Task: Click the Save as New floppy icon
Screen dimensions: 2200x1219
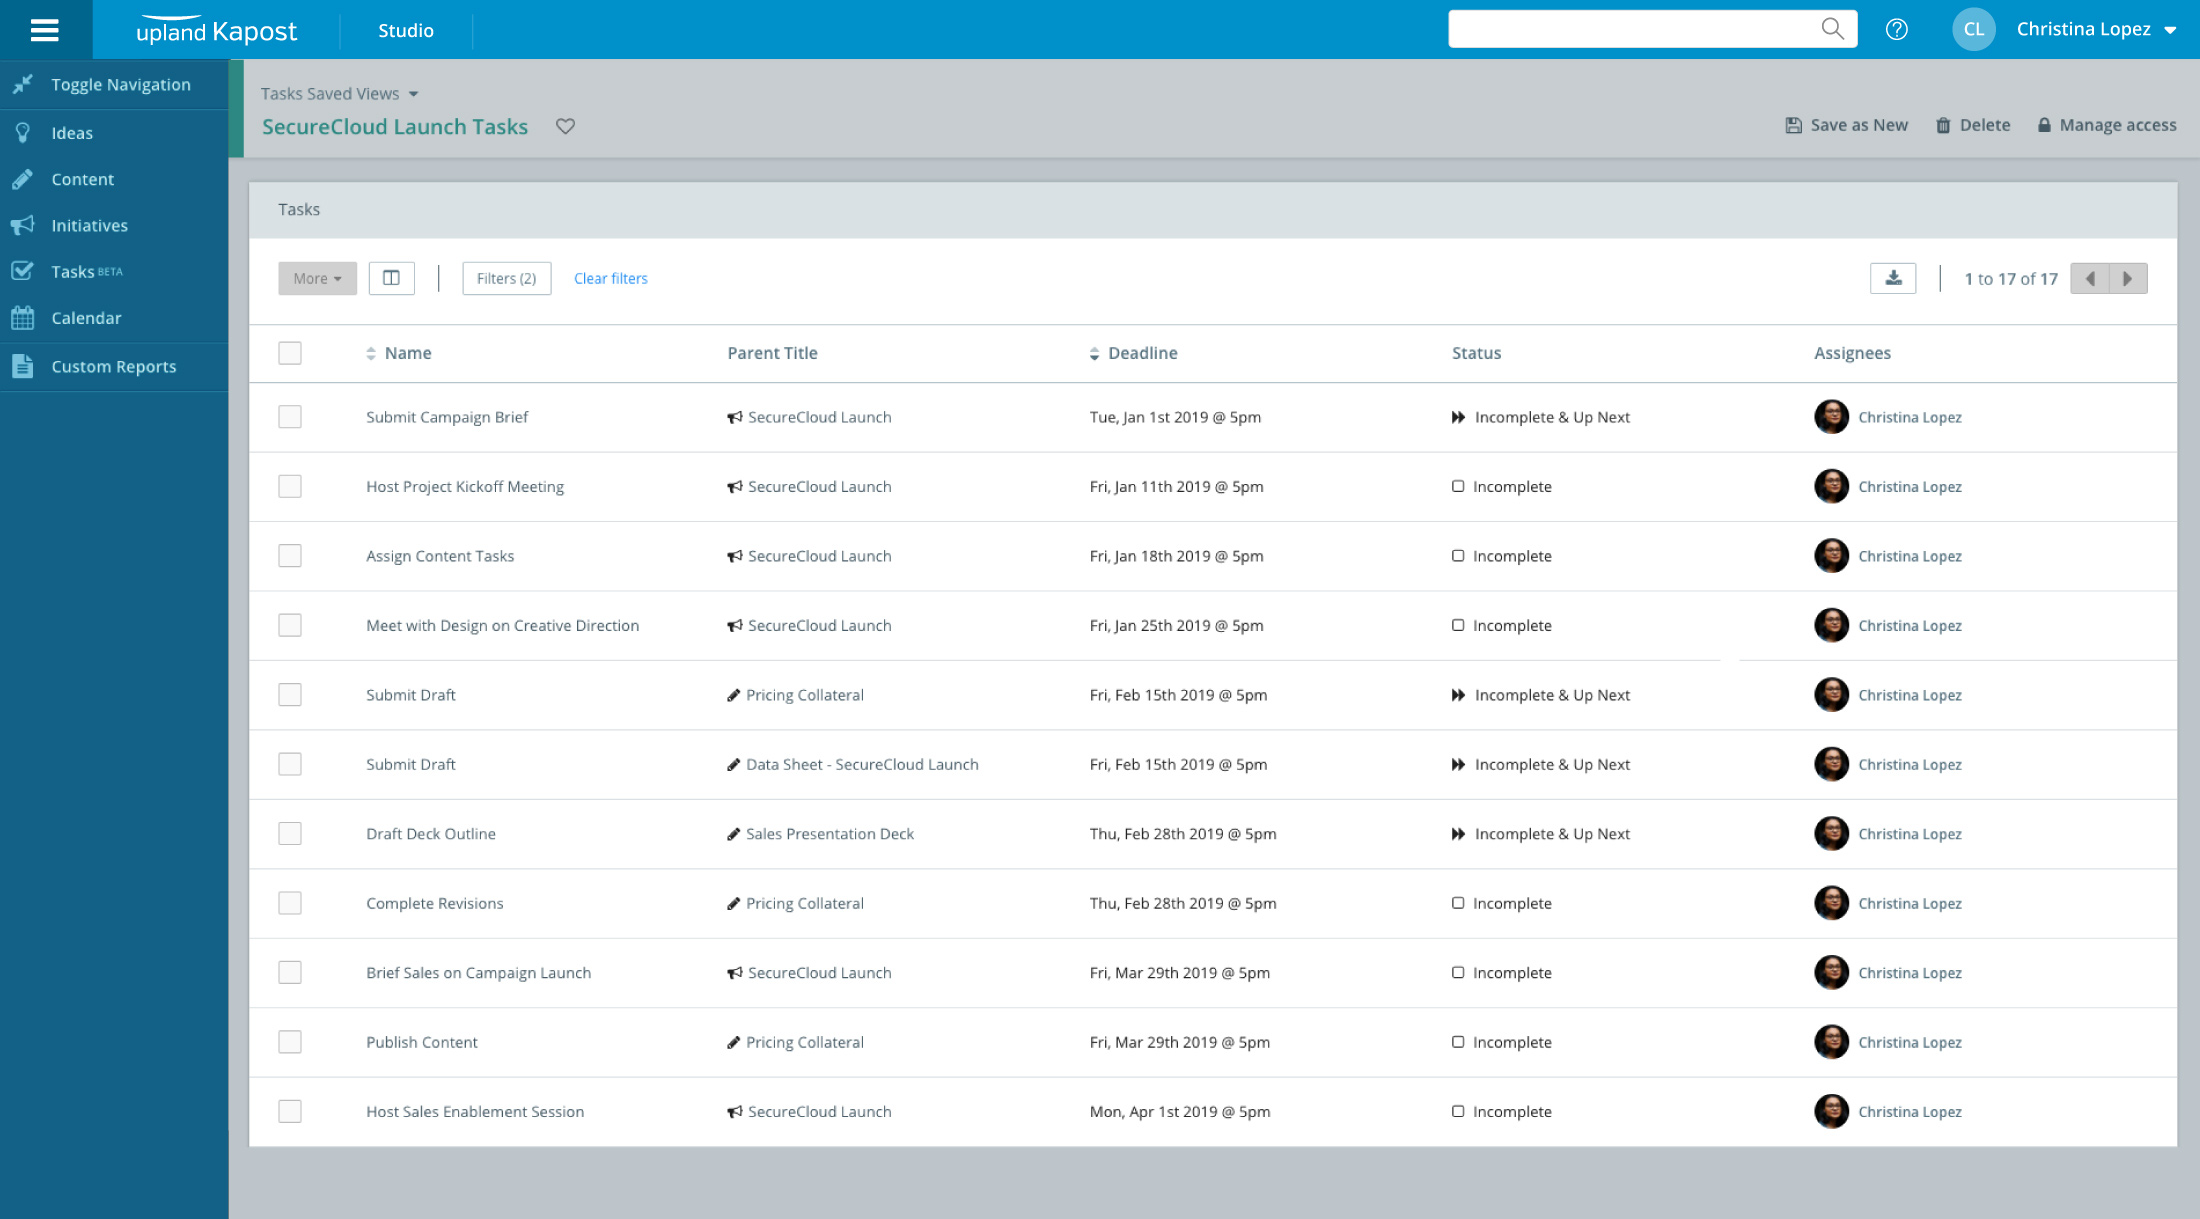Action: pos(1793,125)
